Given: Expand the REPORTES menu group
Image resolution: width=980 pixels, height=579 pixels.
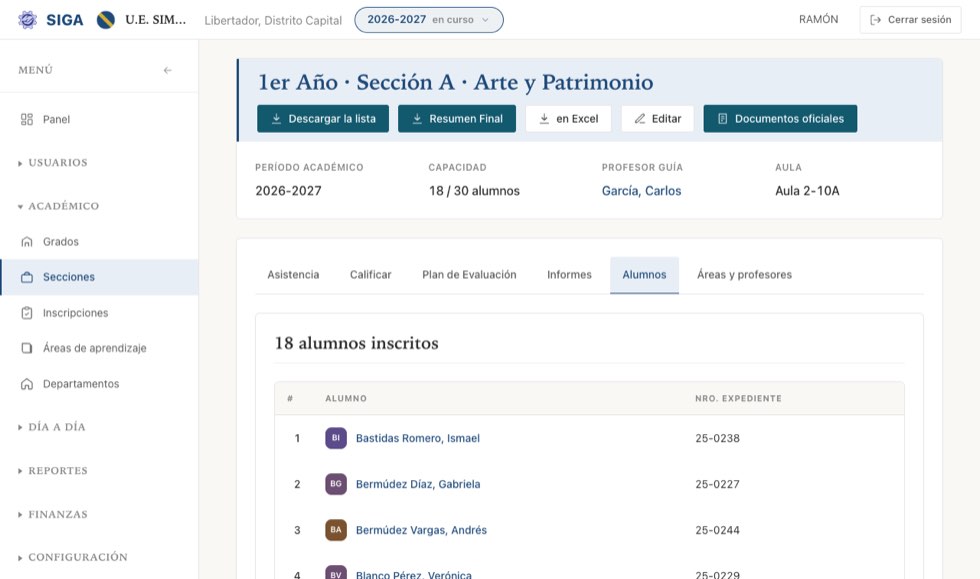Looking at the screenshot, I should (53, 471).
